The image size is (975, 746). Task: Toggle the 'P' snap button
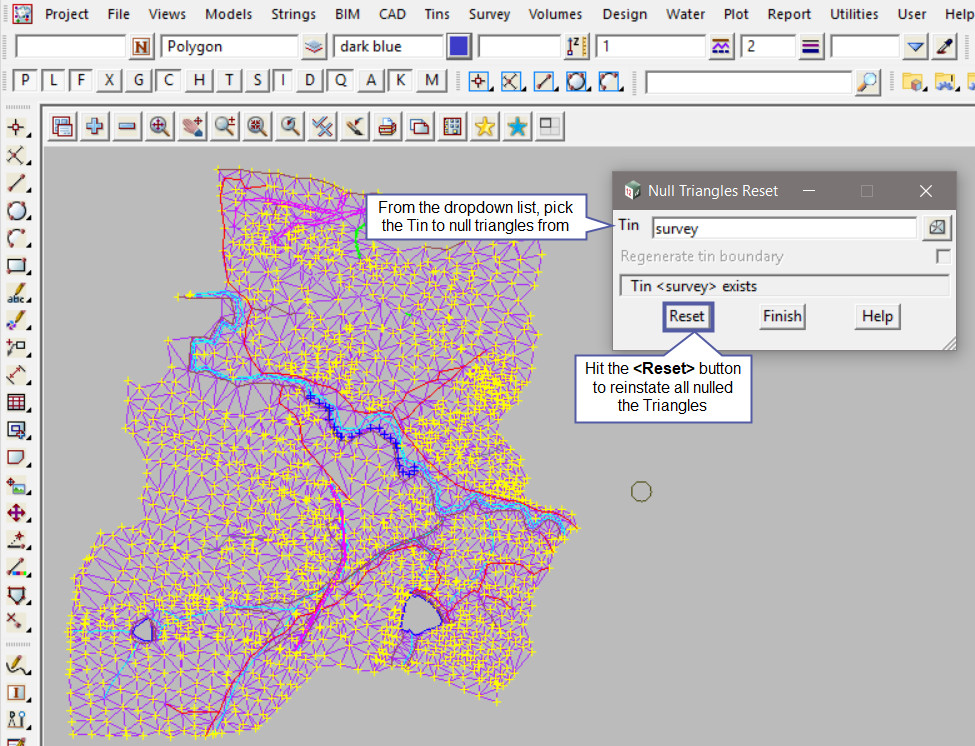(x=25, y=81)
